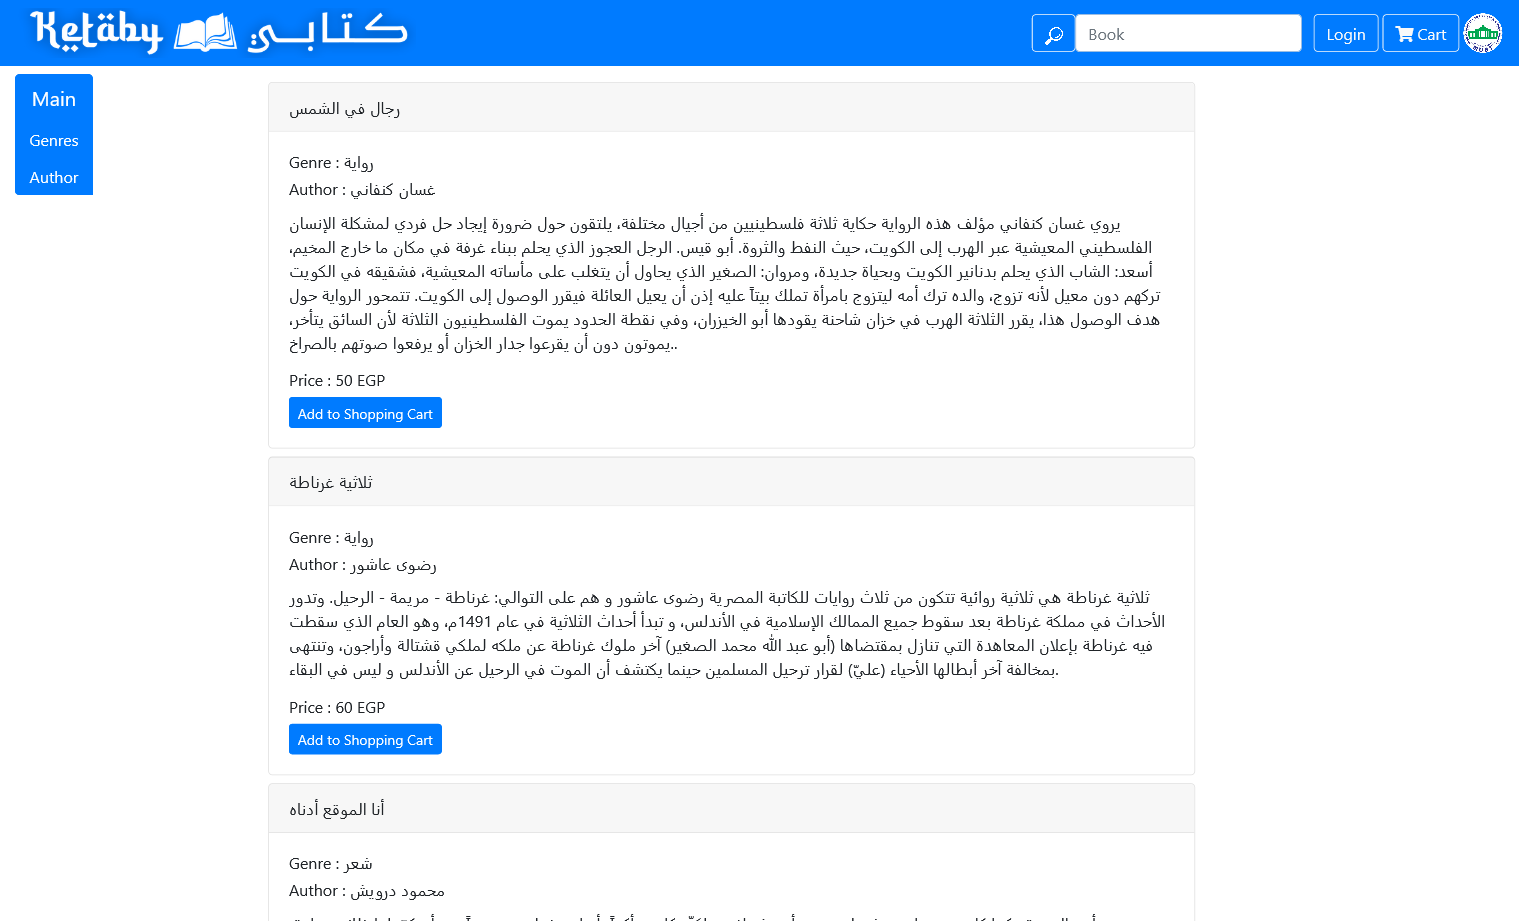Click the book title أنا الموقع أدناه
1519x921 pixels.
337,809
